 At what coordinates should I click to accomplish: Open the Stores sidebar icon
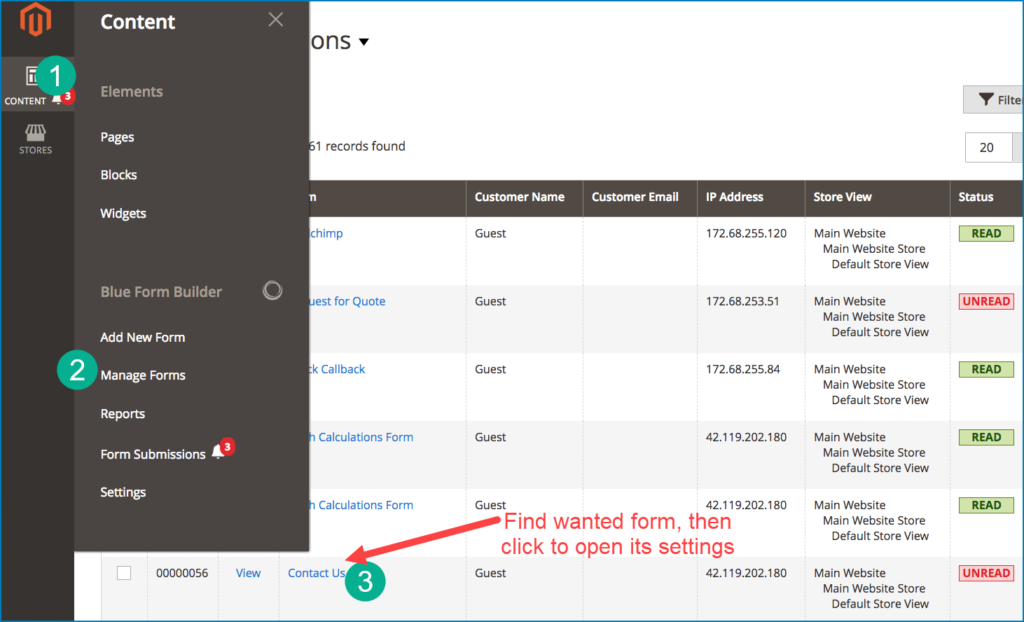pos(35,132)
